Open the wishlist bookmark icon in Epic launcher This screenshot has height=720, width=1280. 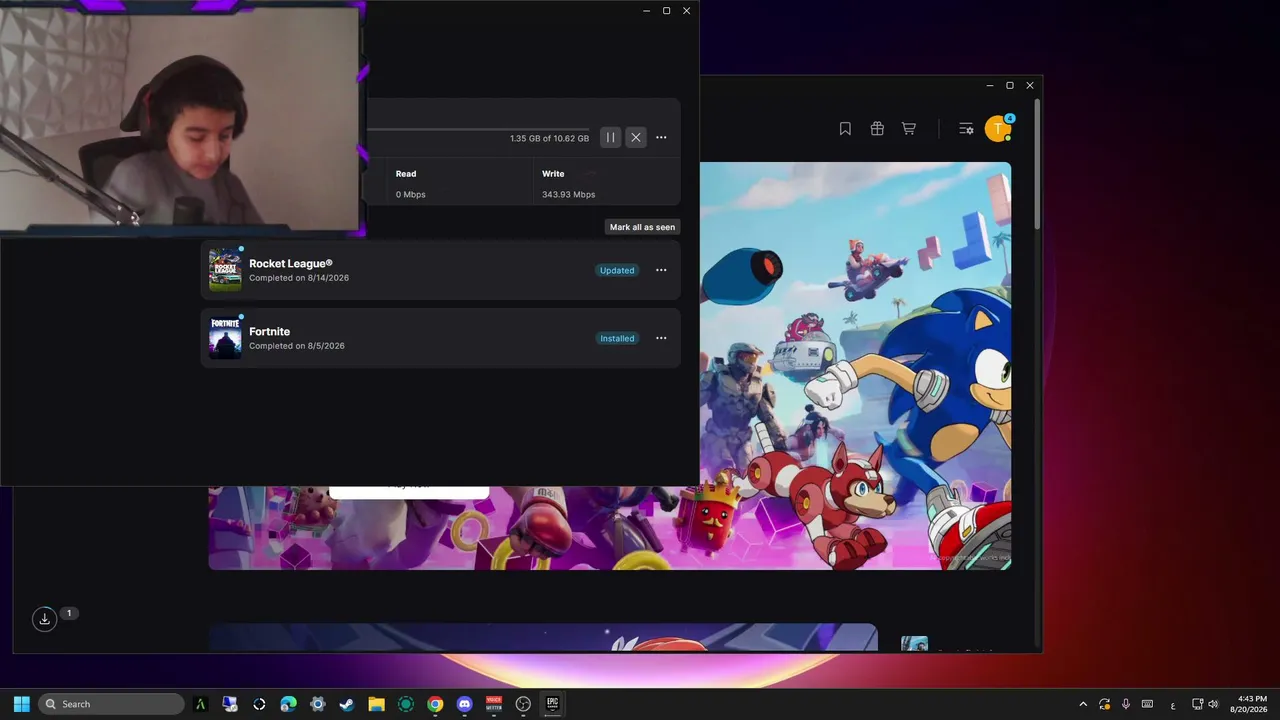(845, 128)
